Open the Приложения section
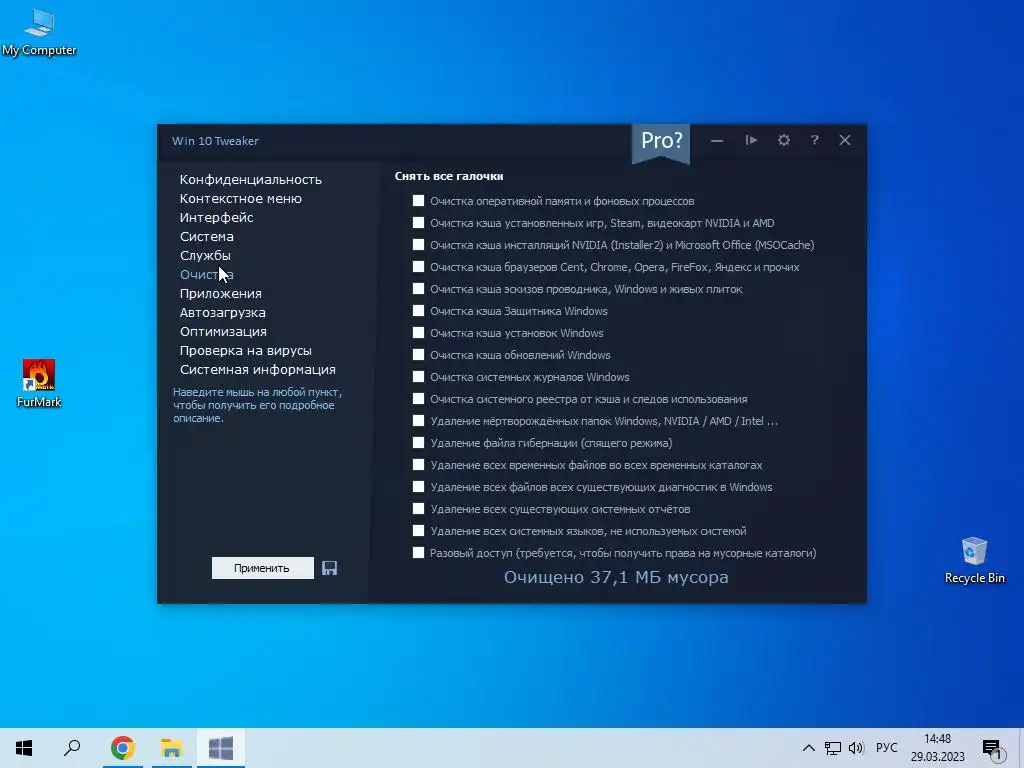 (221, 293)
